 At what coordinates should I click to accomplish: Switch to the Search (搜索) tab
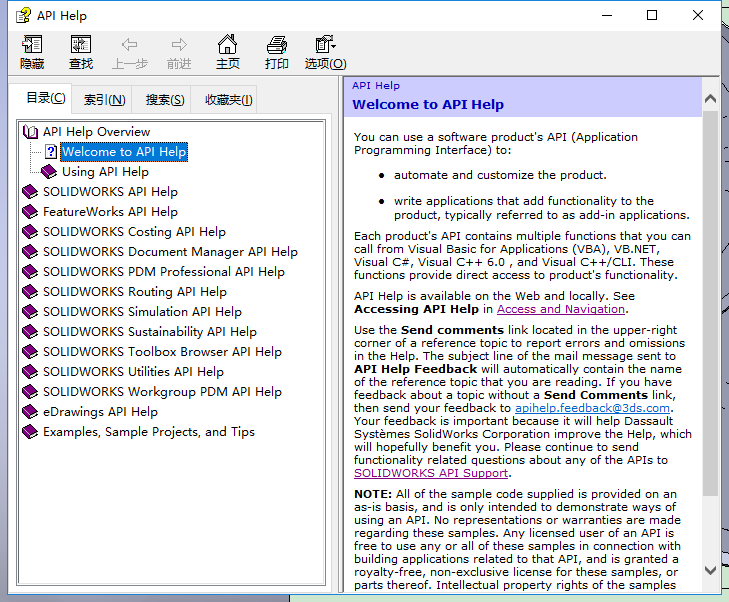coord(165,99)
